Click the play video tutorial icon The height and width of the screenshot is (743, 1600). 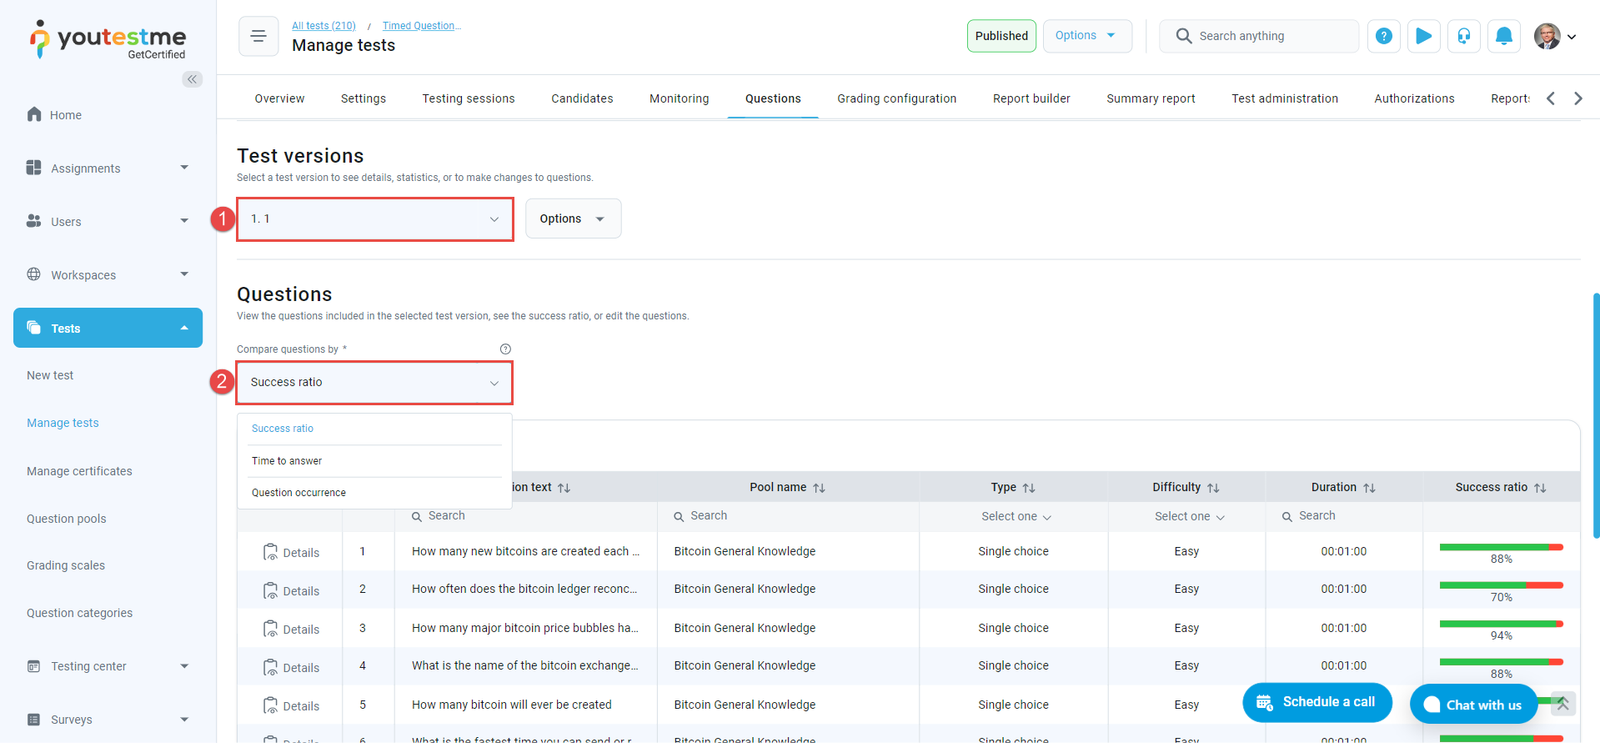click(1423, 36)
